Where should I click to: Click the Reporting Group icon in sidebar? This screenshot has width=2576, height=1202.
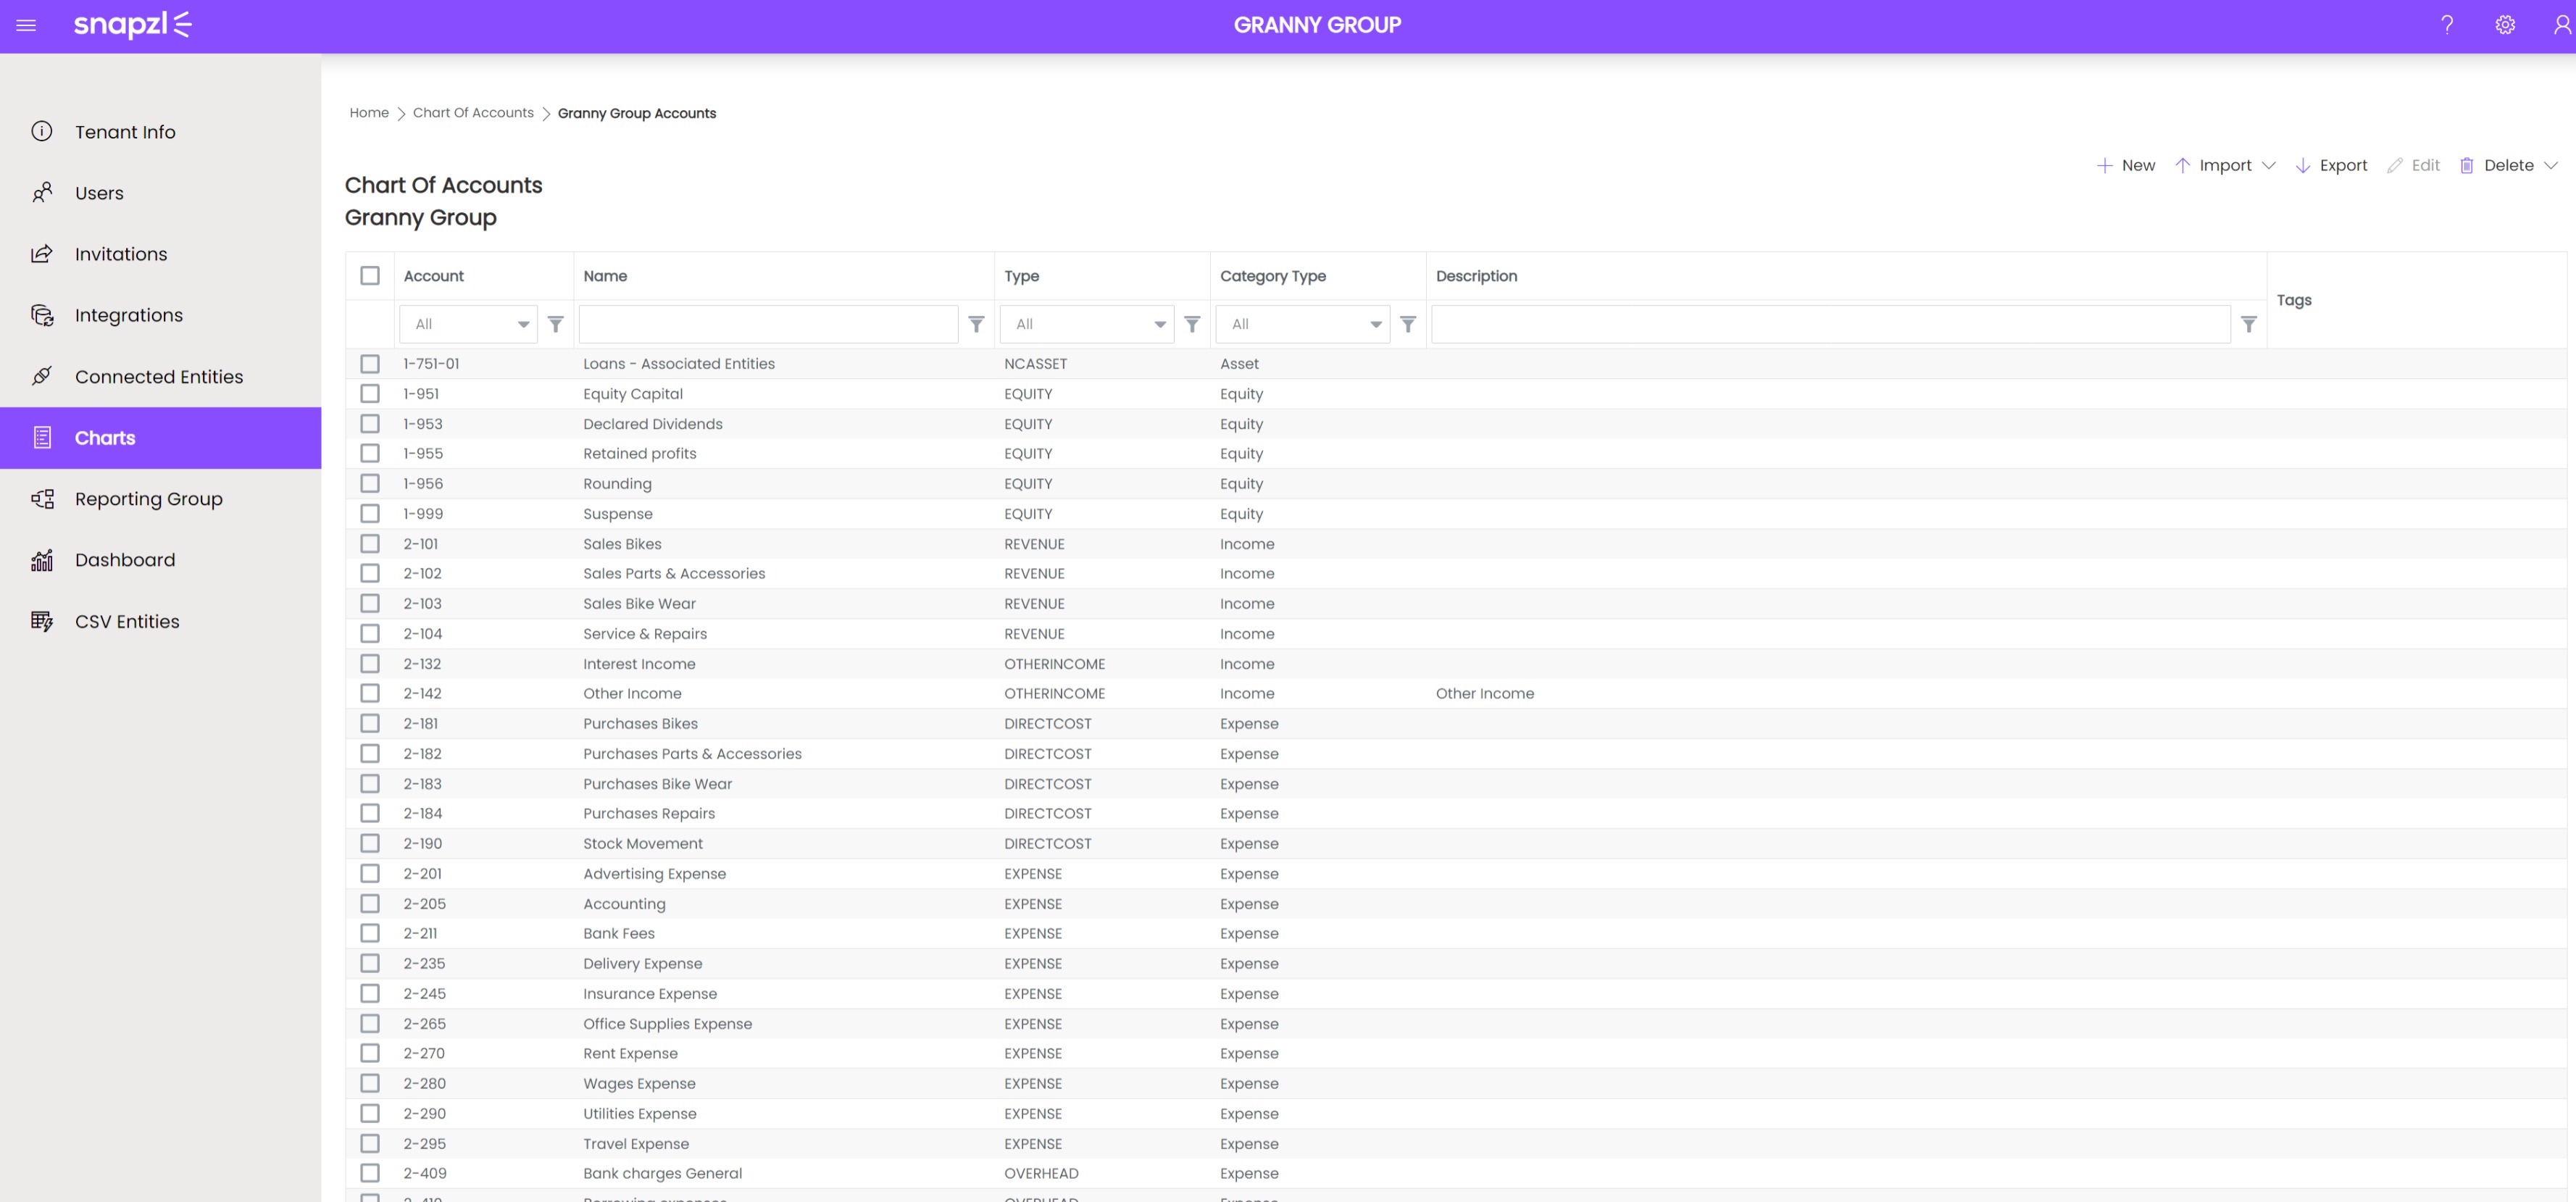pyautogui.click(x=43, y=499)
